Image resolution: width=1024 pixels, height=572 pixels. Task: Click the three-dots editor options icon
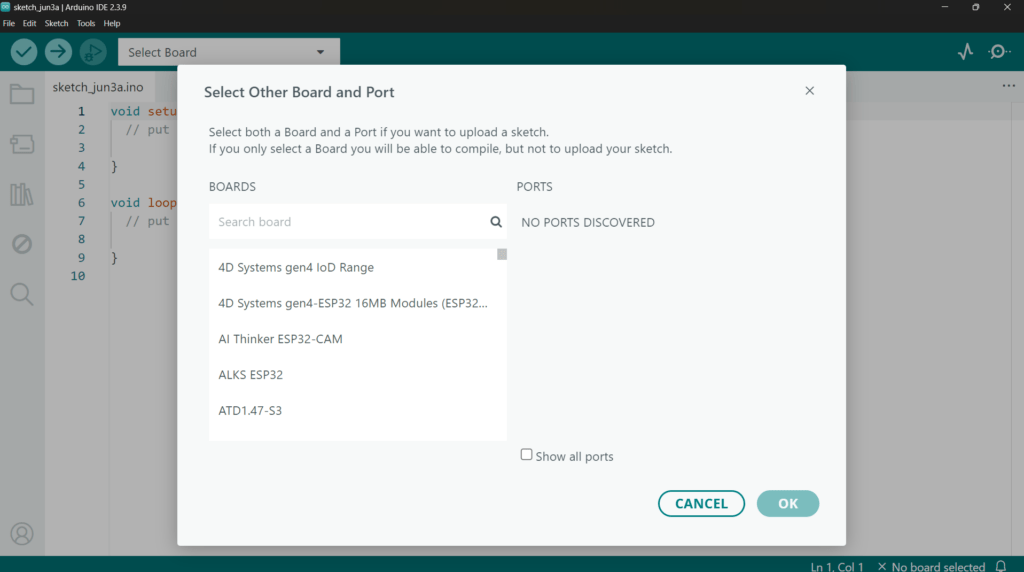[1008, 86]
